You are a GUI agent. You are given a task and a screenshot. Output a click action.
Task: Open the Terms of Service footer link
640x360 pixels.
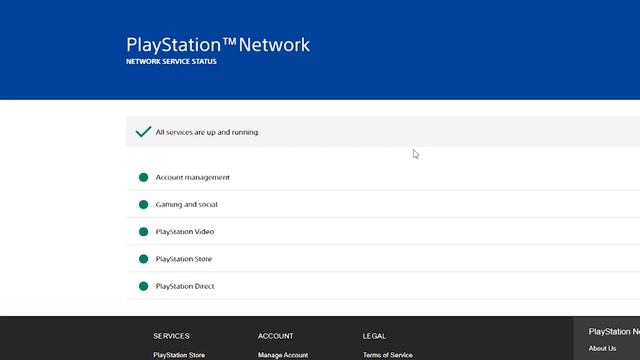[388, 355]
